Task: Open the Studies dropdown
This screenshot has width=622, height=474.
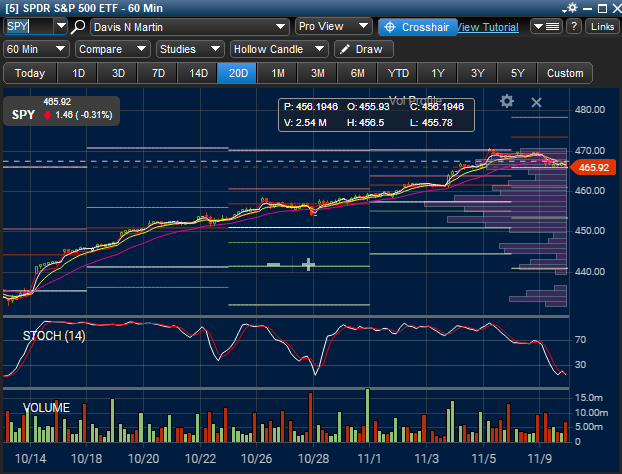Action: click(x=190, y=49)
